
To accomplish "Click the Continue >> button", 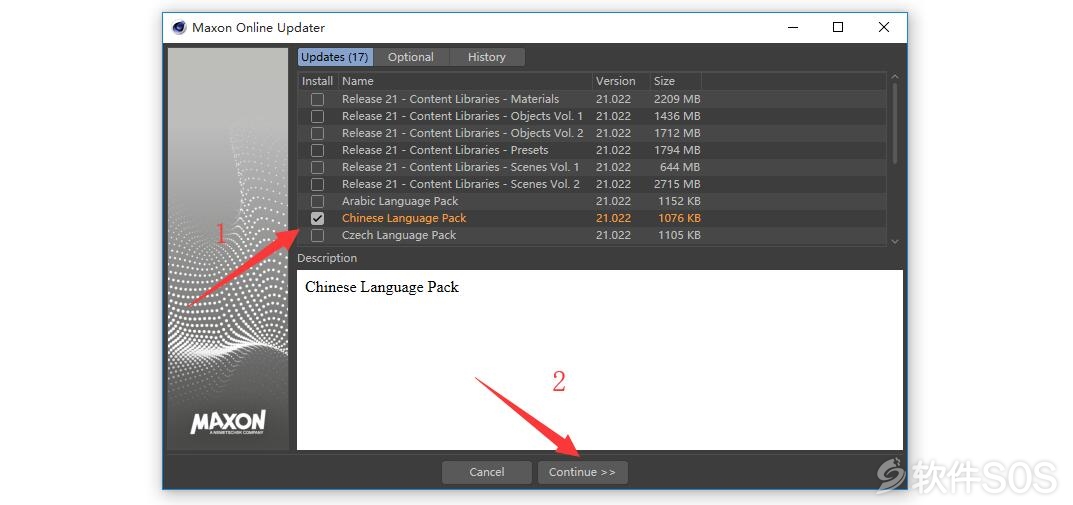I will click(582, 472).
